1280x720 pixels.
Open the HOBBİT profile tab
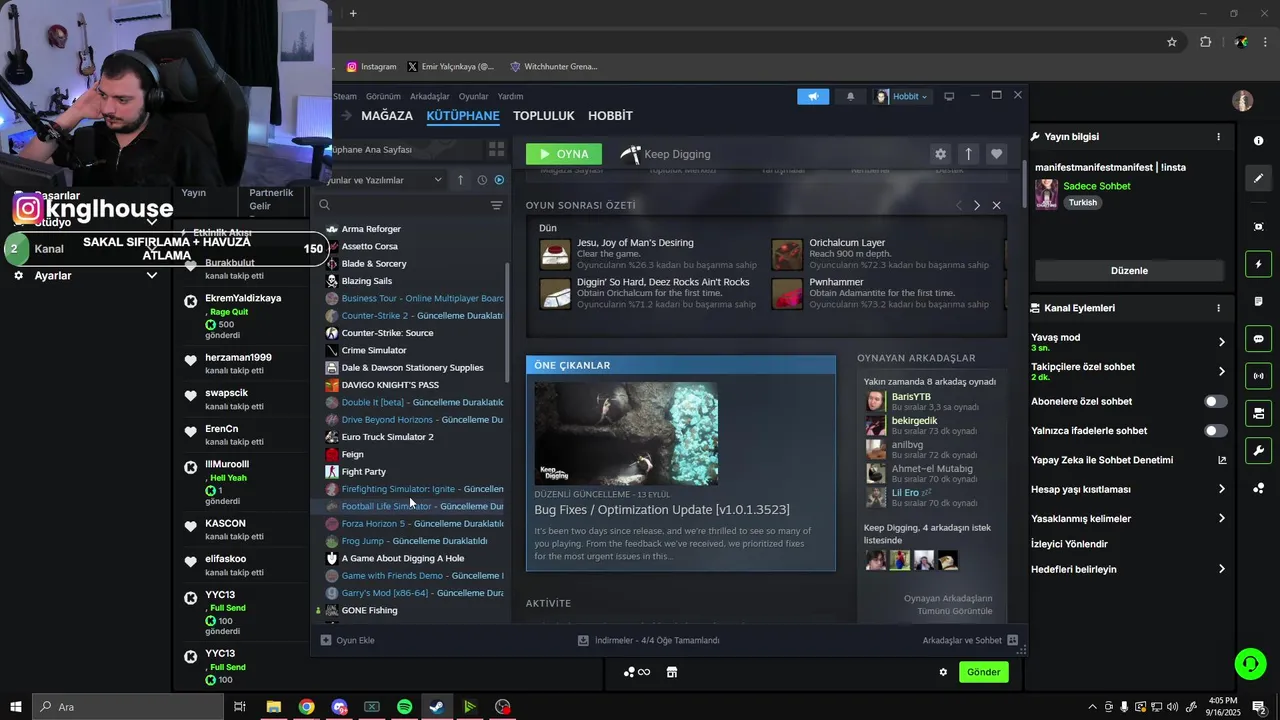tap(610, 116)
